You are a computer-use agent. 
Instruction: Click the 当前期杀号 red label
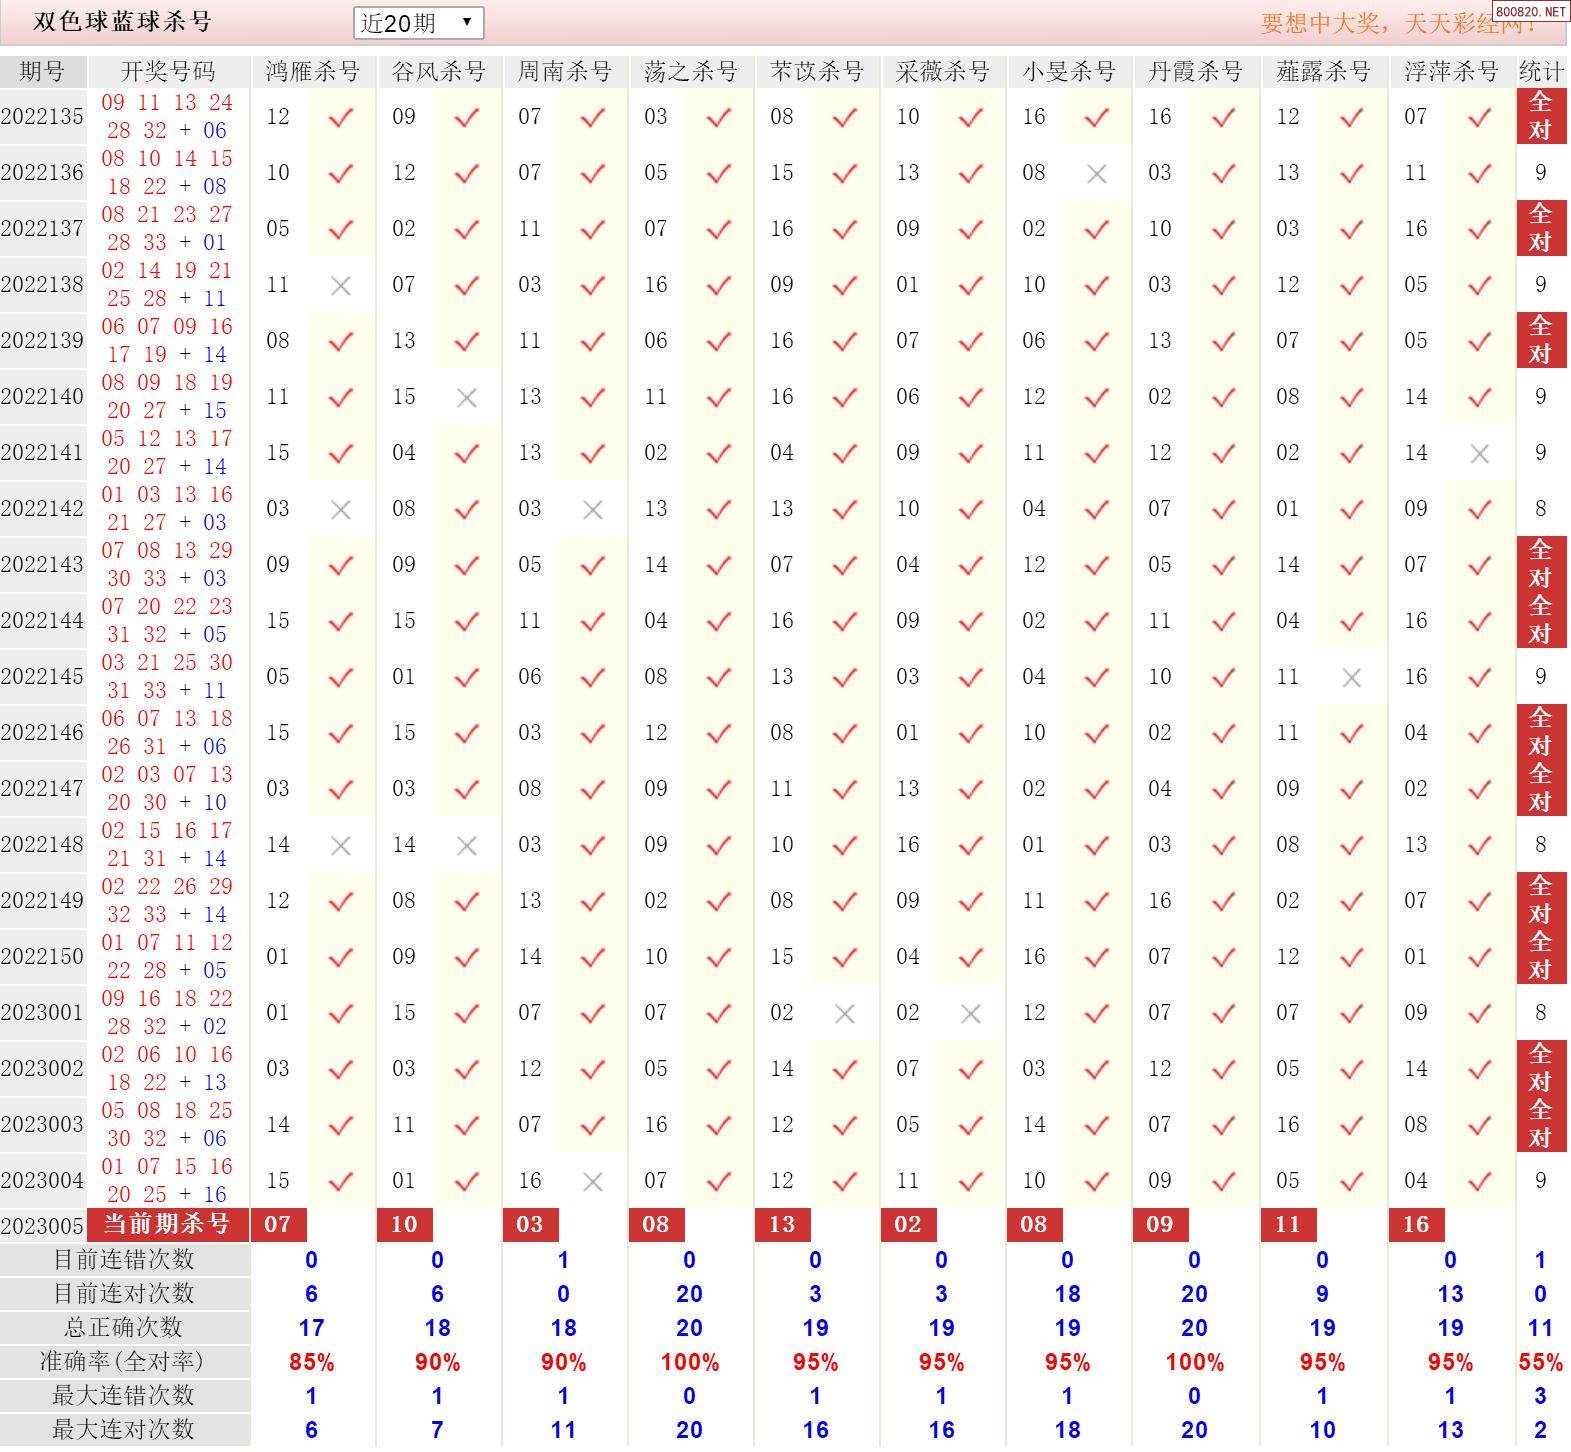pyautogui.click(x=168, y=1224)
